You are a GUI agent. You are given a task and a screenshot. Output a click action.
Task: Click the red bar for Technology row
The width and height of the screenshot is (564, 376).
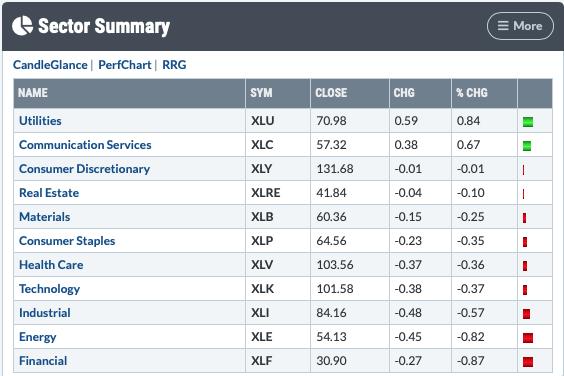click(x=525, y=290)
